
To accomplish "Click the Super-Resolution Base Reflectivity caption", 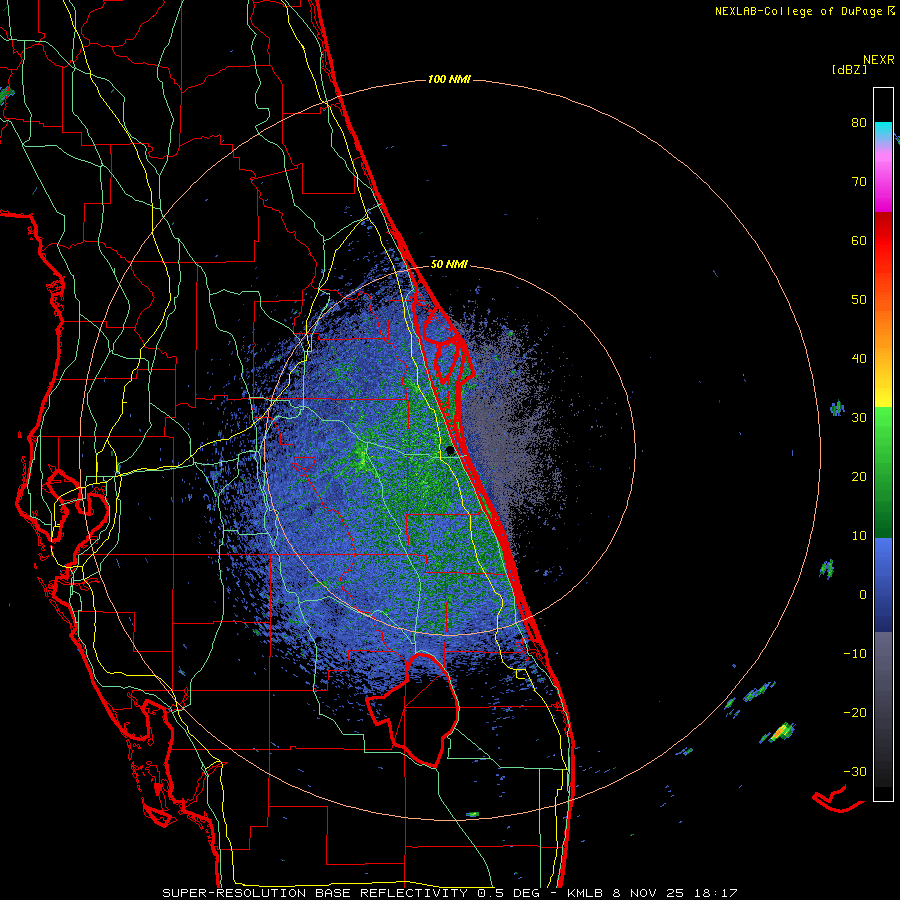I will pyautogui.click(x=450, y=893).
